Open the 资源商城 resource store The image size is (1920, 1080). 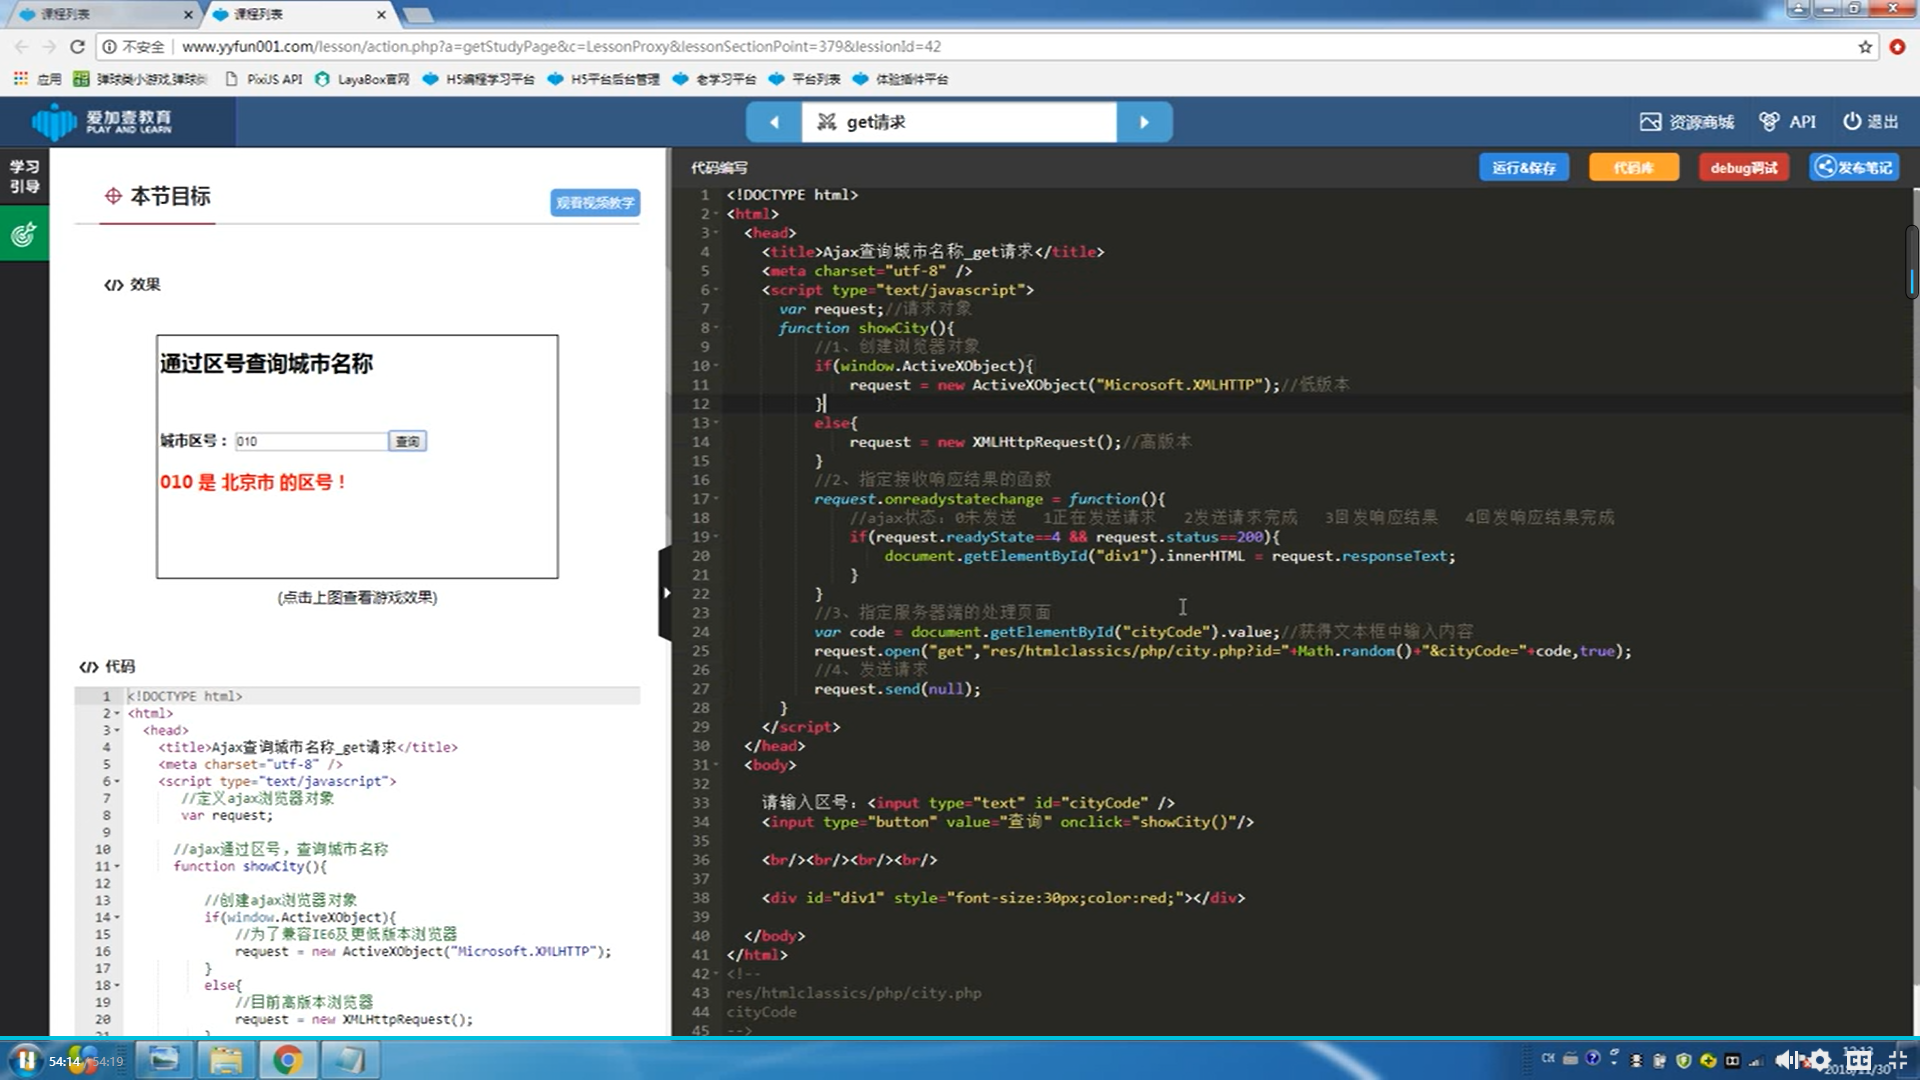tap(1686, 122)
